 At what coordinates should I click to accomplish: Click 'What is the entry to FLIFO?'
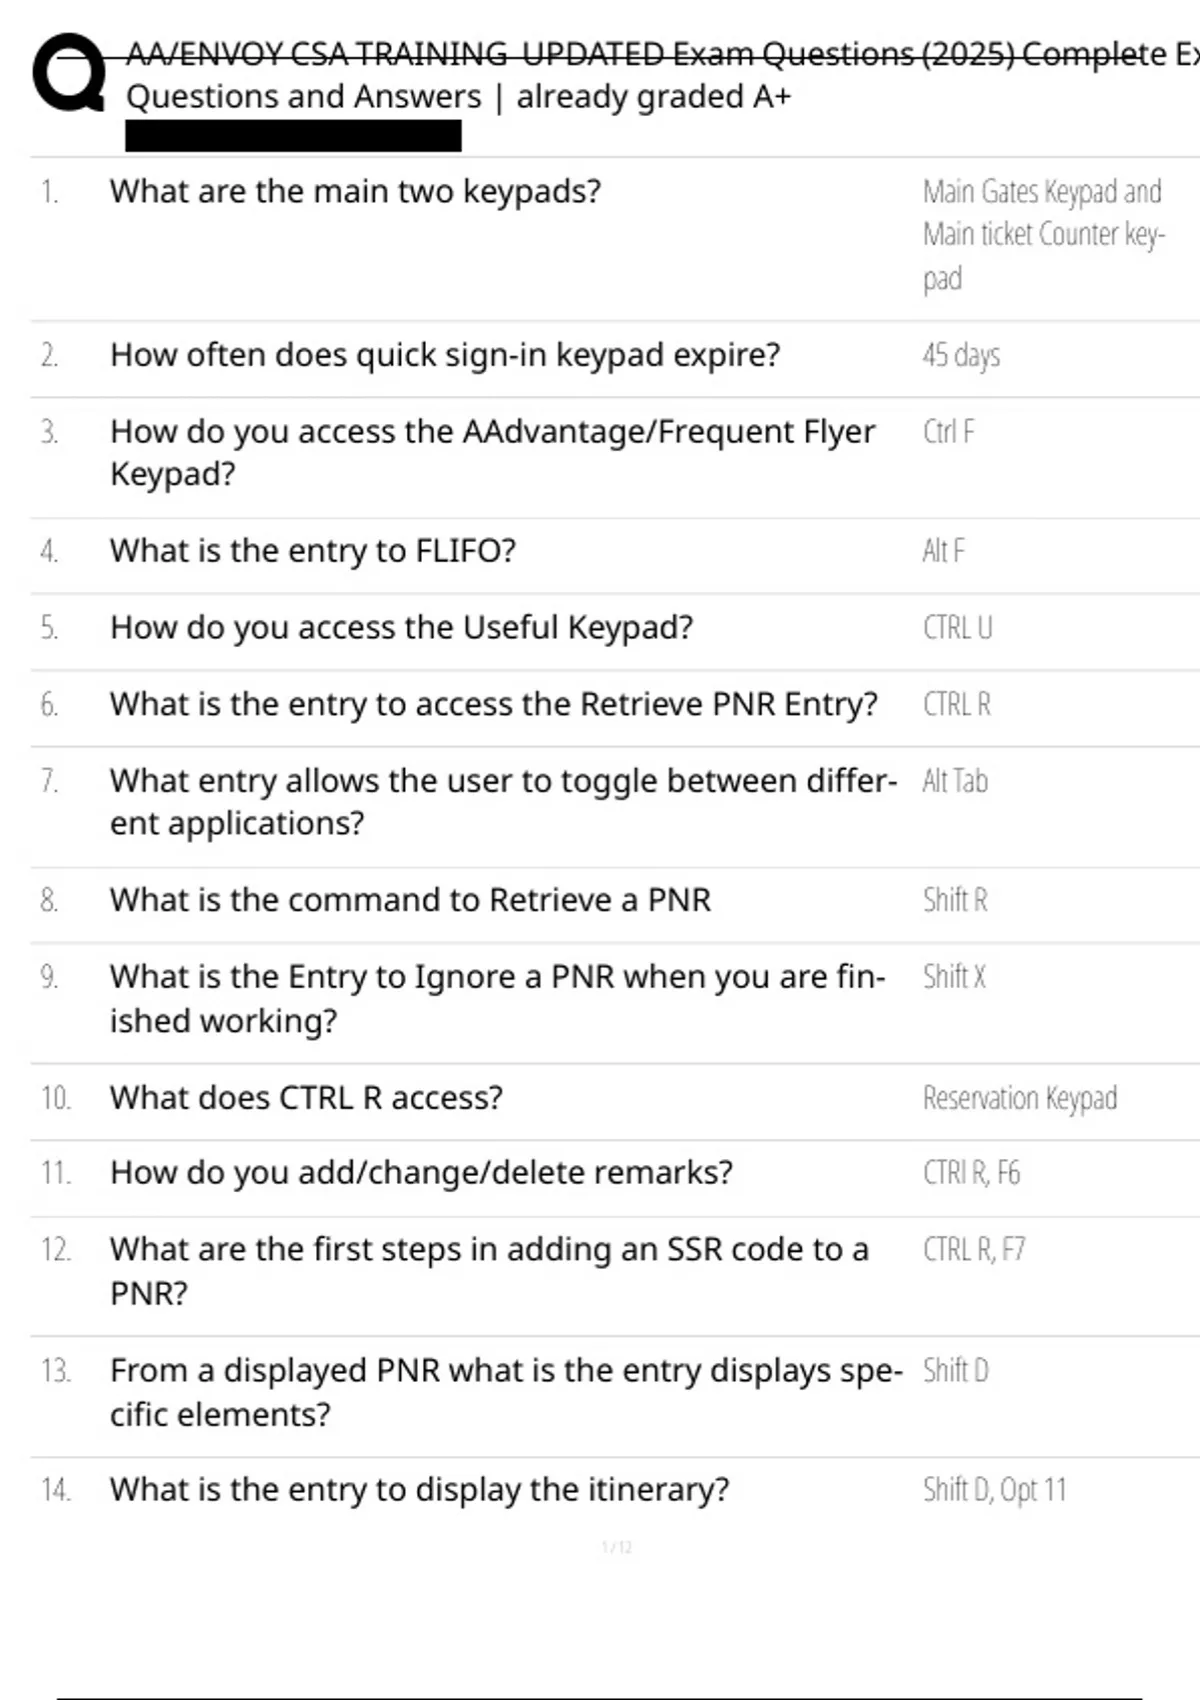pyautogui.click(x=313, y=551)
